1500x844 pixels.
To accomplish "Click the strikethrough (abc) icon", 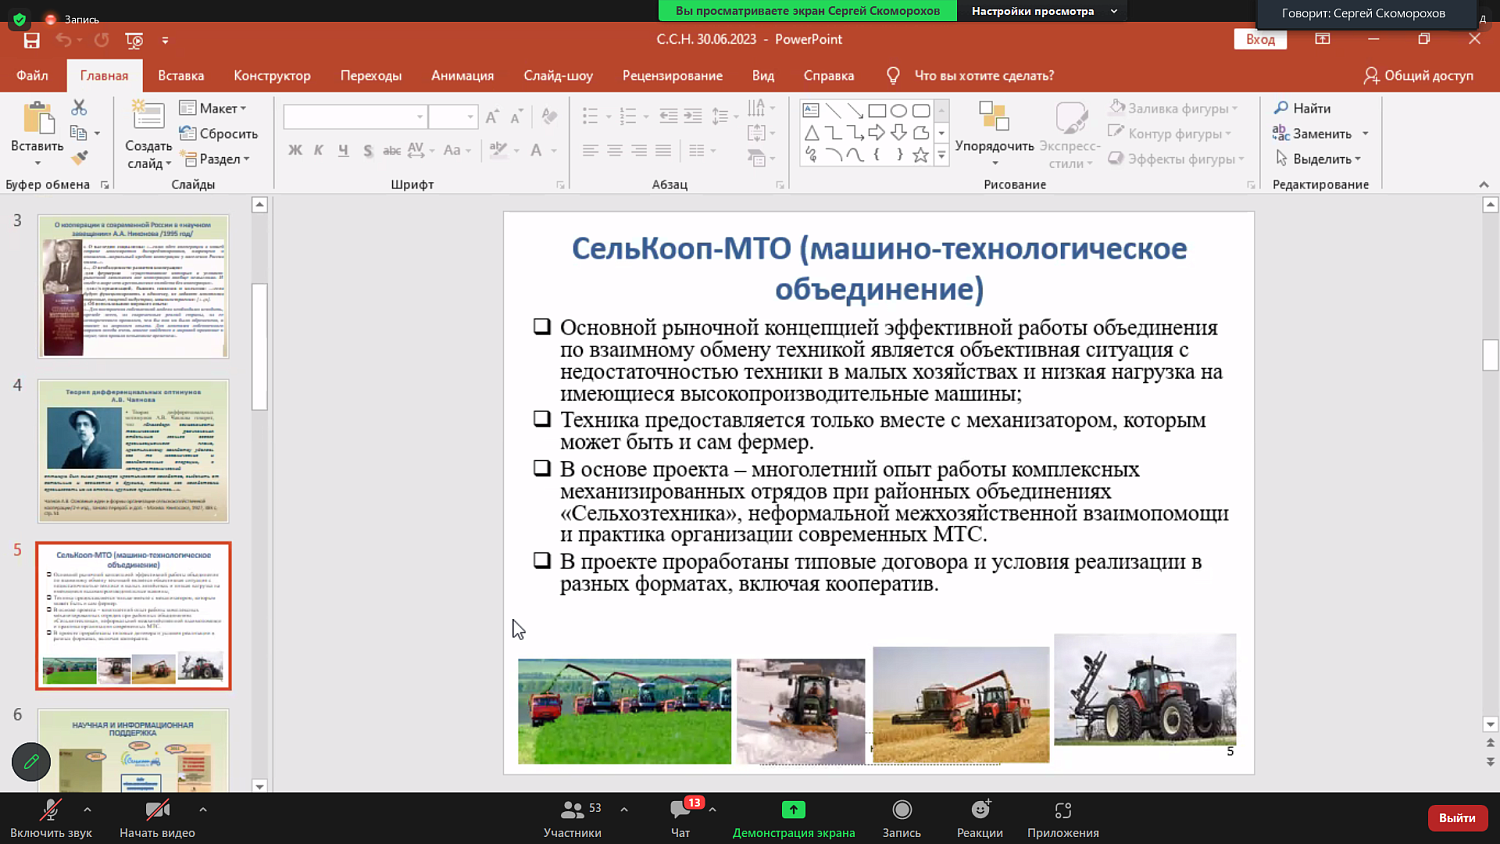I will tap(393, 150).
